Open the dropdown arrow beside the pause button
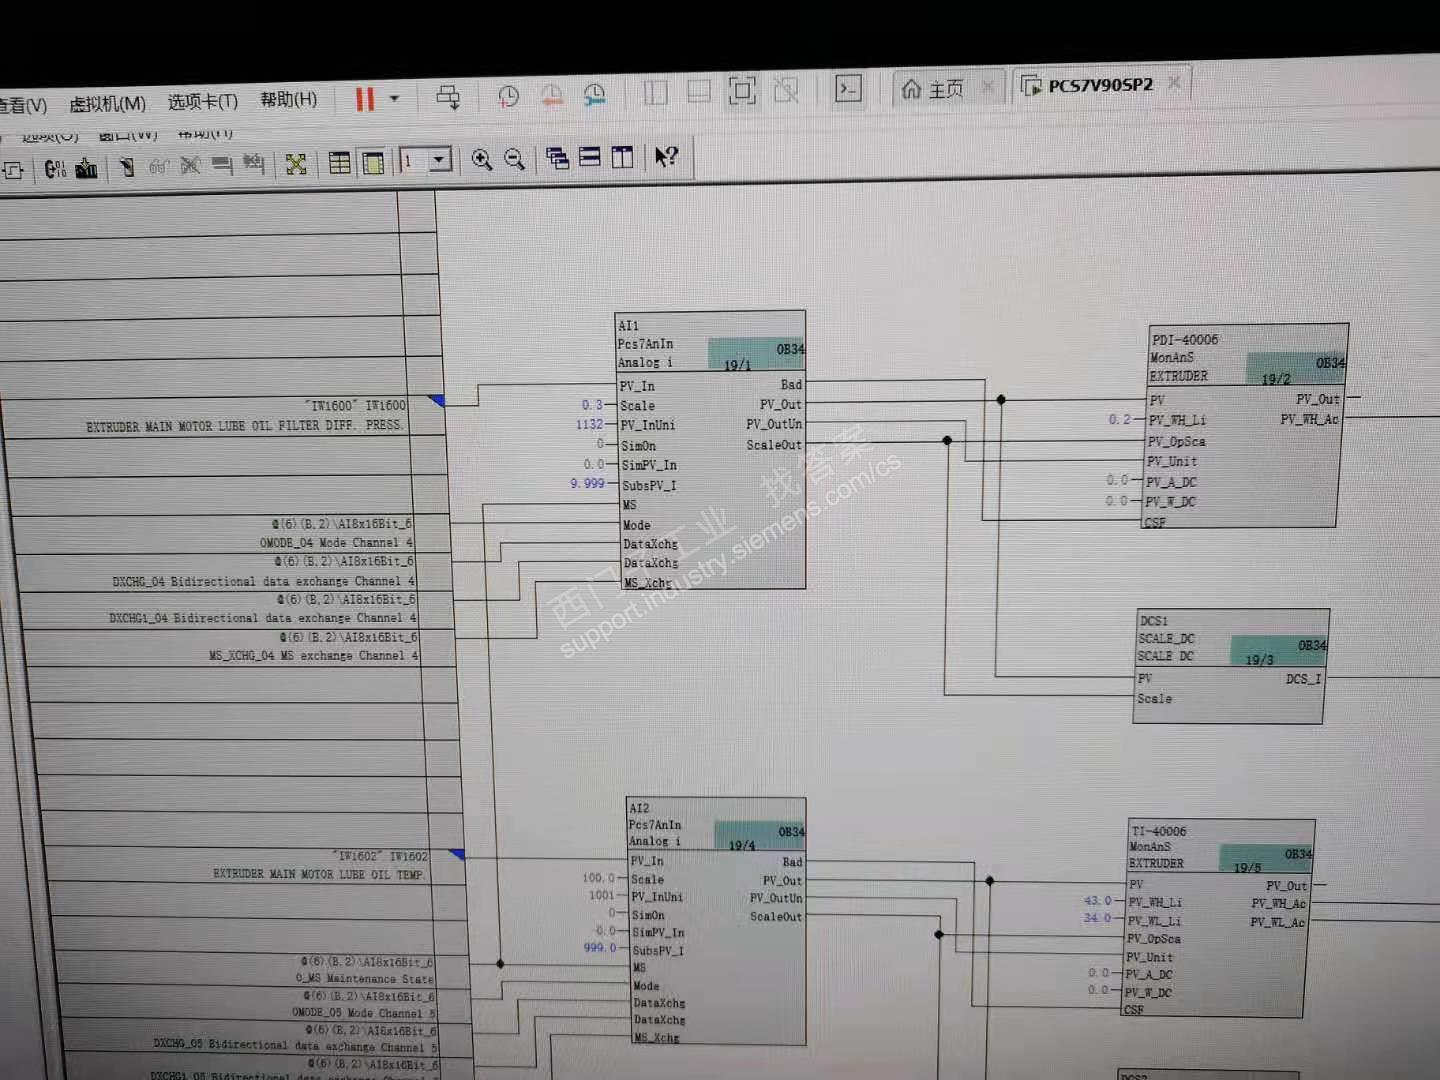 pyautogui.click(x=394, y=98)
